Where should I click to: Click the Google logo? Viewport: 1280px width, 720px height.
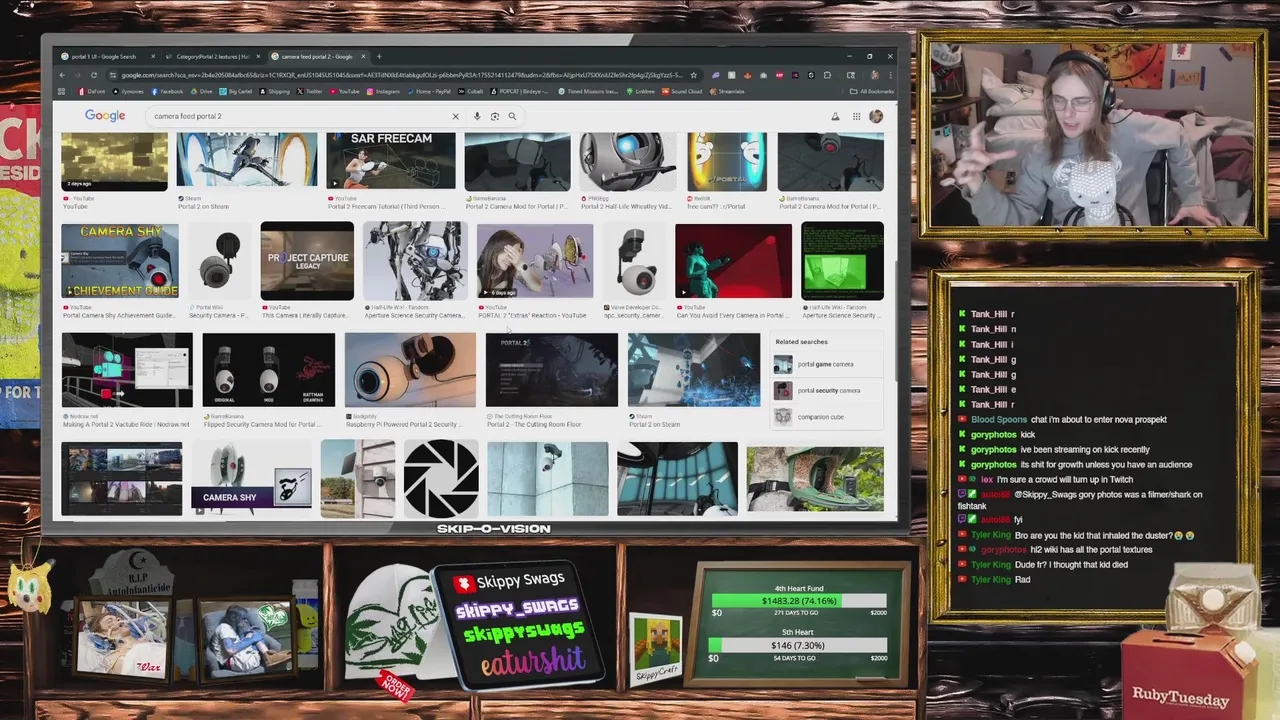tap(105, 116)
